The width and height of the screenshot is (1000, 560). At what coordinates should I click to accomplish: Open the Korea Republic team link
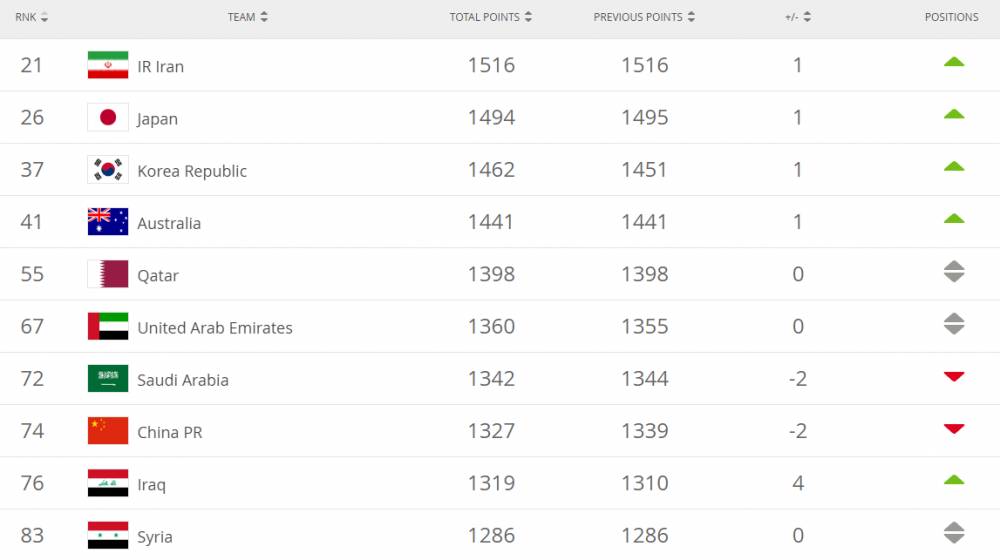192,171
